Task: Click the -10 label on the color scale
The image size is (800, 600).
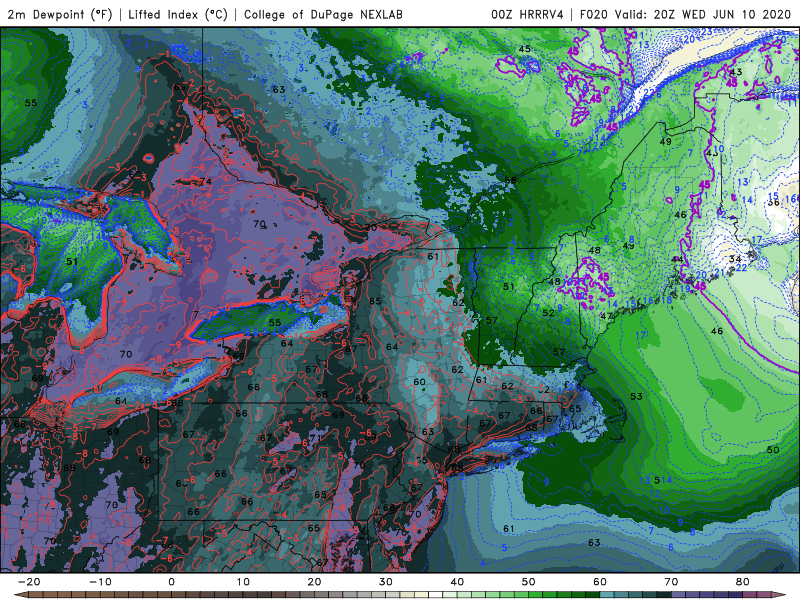Action: 100,582
